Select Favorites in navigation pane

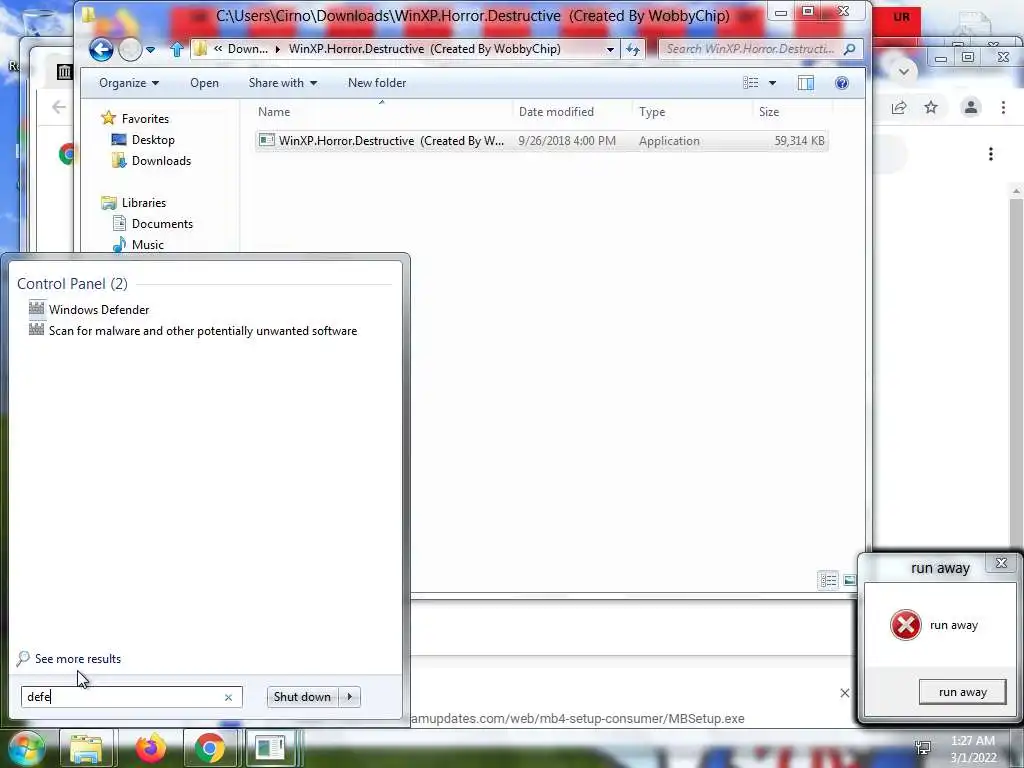[x=135, y=118]
